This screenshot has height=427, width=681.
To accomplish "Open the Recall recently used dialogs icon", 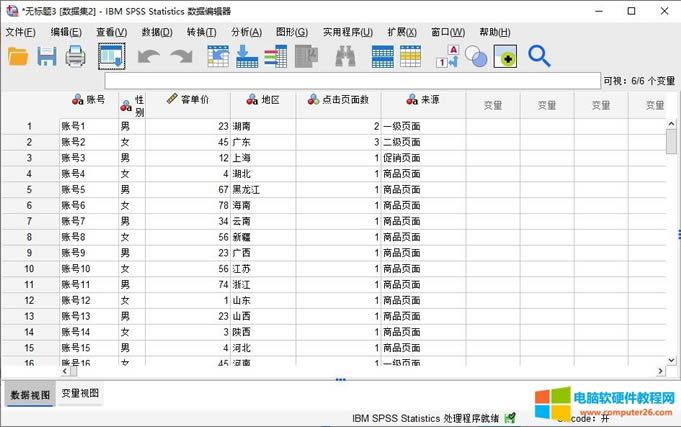I will (111, 57).
